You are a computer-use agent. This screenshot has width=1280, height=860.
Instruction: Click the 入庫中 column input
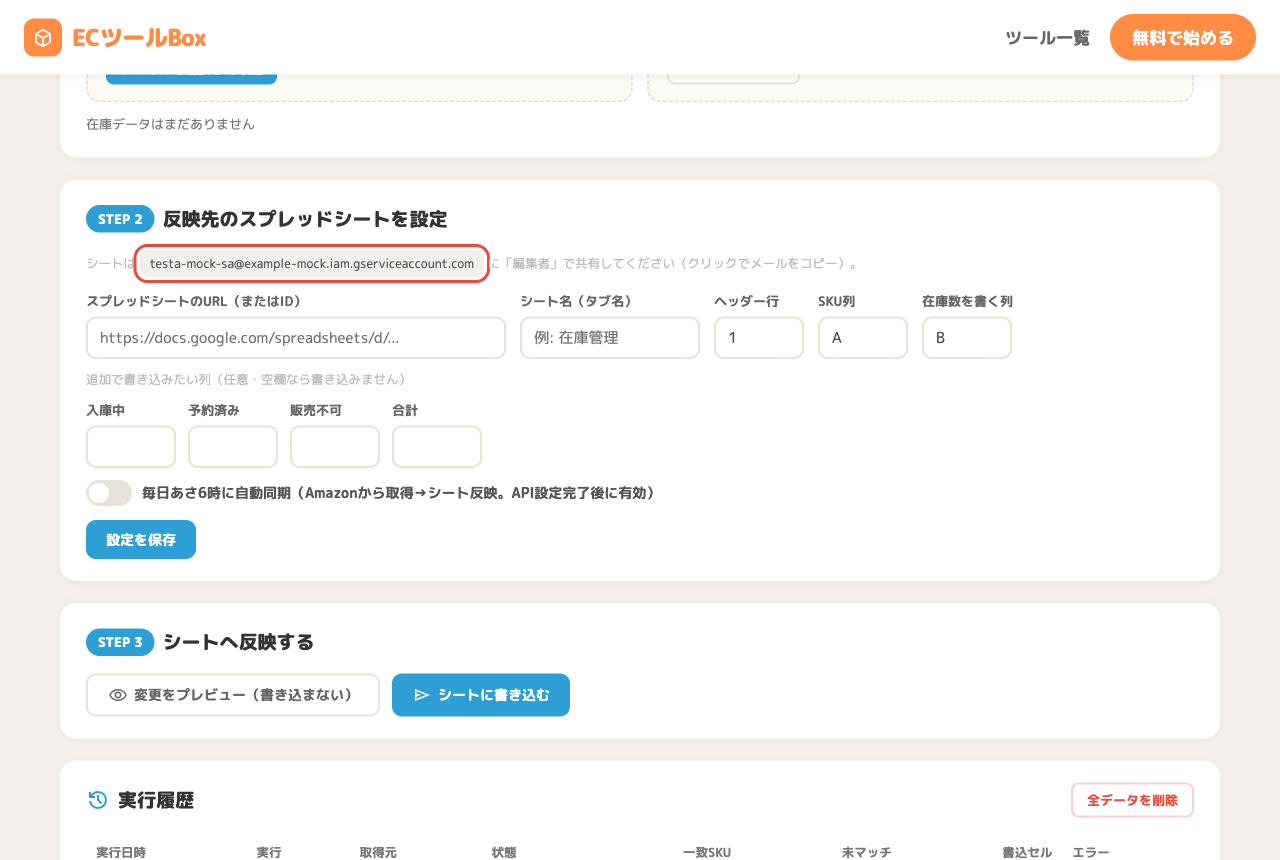[x=131, y=447]
